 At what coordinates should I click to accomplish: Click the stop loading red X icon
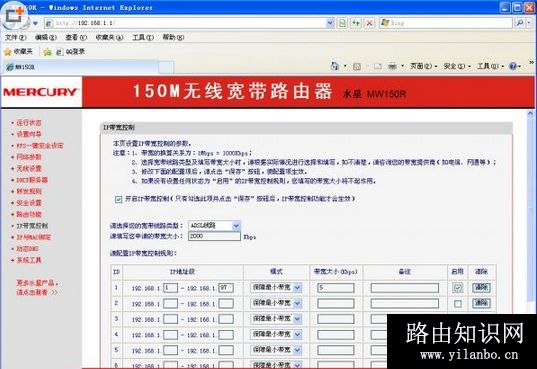pos(370,23)
